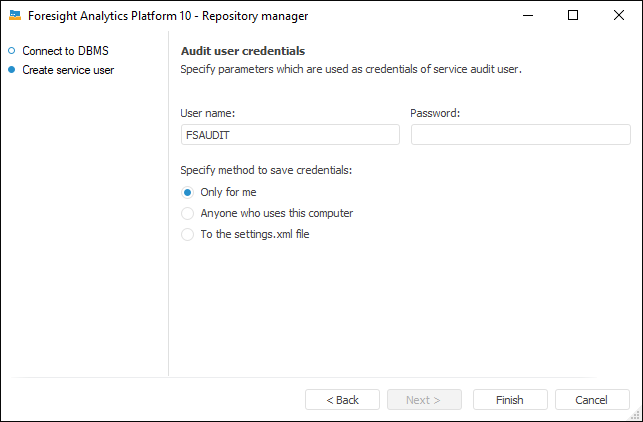This screenshot has width=643, height=422.
Task: Click the "Audit user credentials" heading
Action: click(243, 50)
